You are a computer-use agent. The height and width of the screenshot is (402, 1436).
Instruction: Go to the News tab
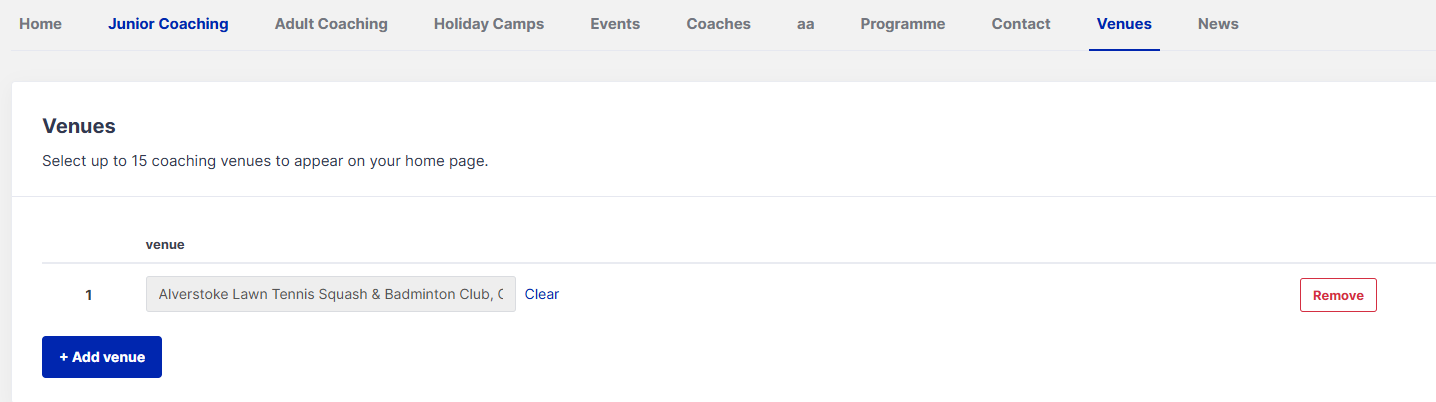1218,24
